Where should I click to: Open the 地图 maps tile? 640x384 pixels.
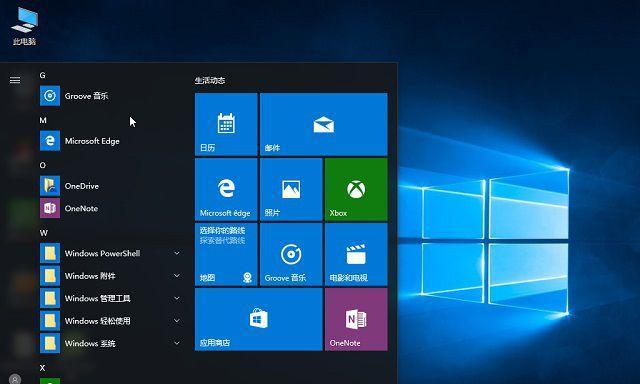tap(226, 254)
